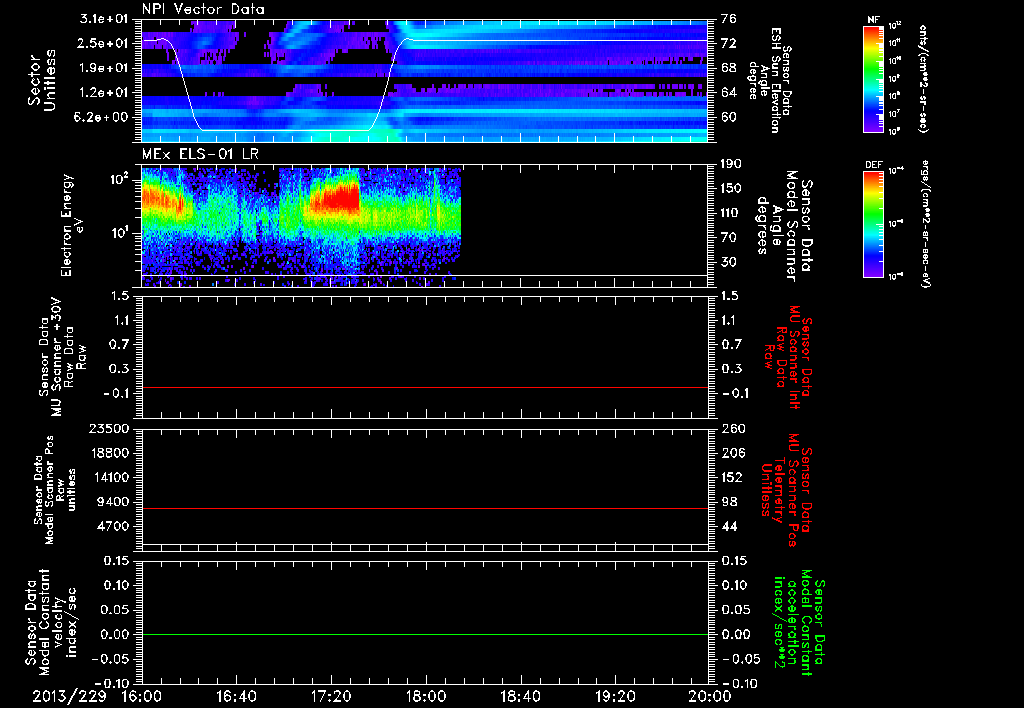The image size is (1024, 708).
Task: Click the "MEx ELS-01 LR" panel title
Action: [x=200, y=155]
